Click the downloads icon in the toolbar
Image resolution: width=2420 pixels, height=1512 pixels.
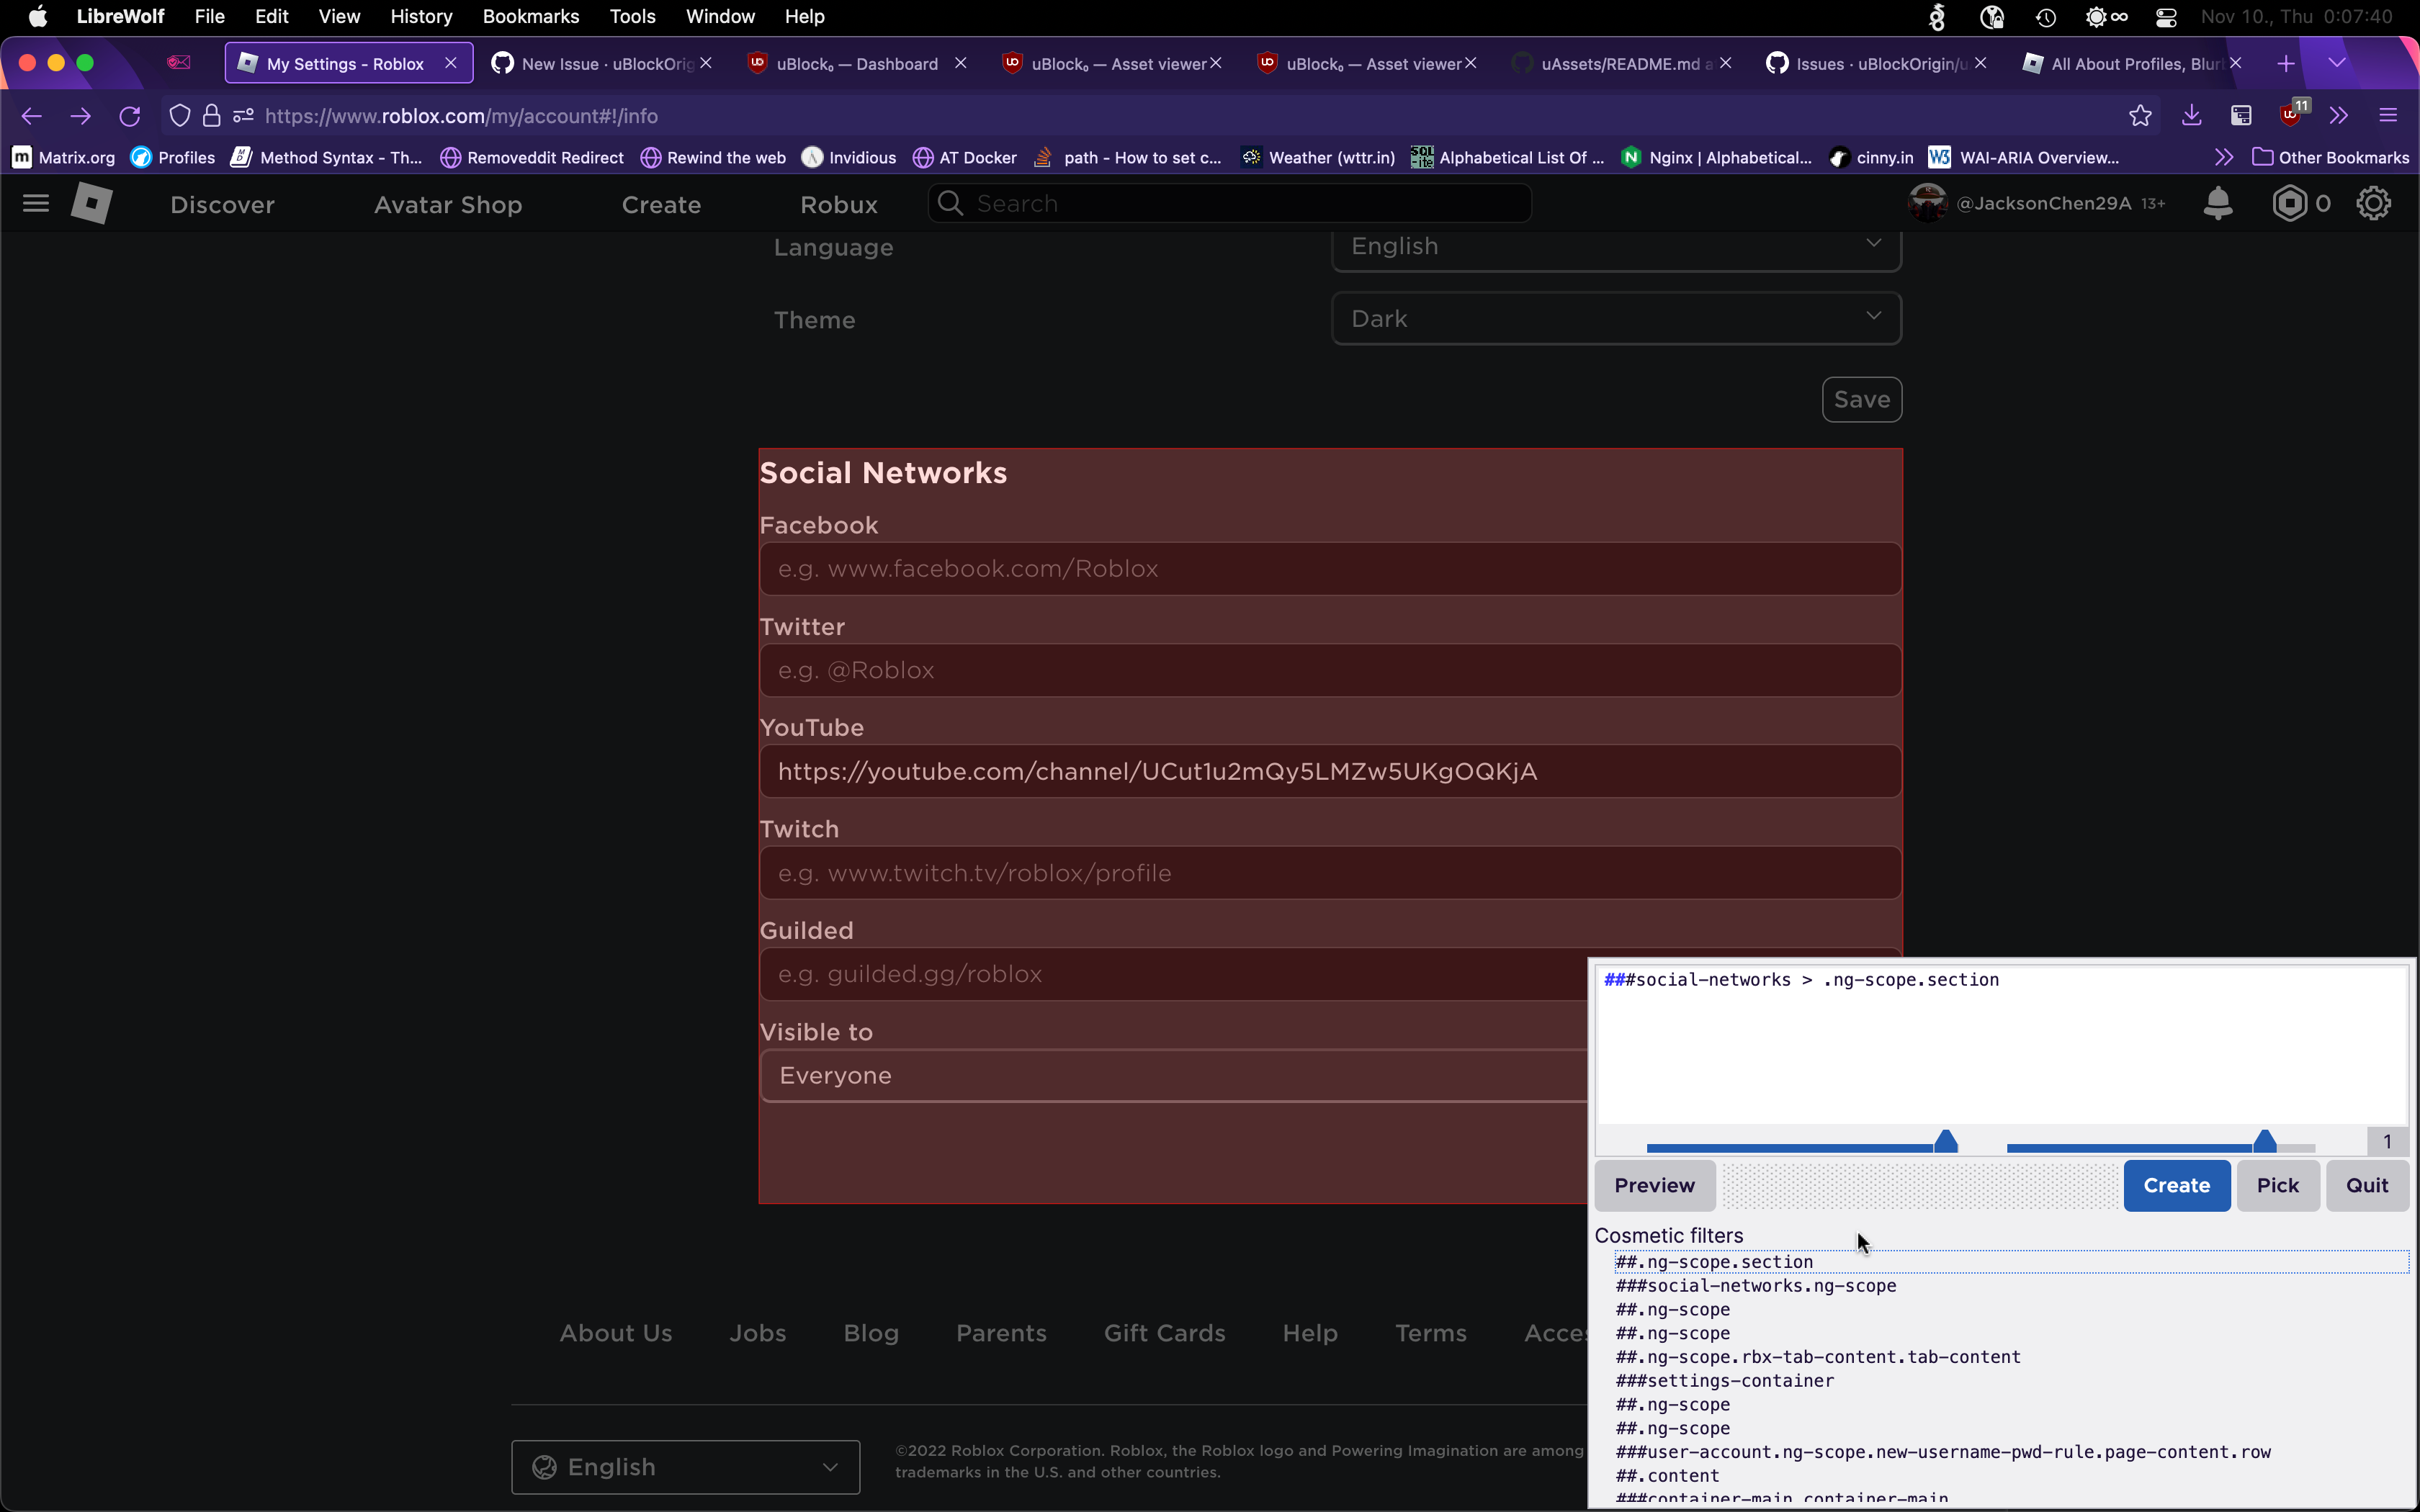[2191, 116]
